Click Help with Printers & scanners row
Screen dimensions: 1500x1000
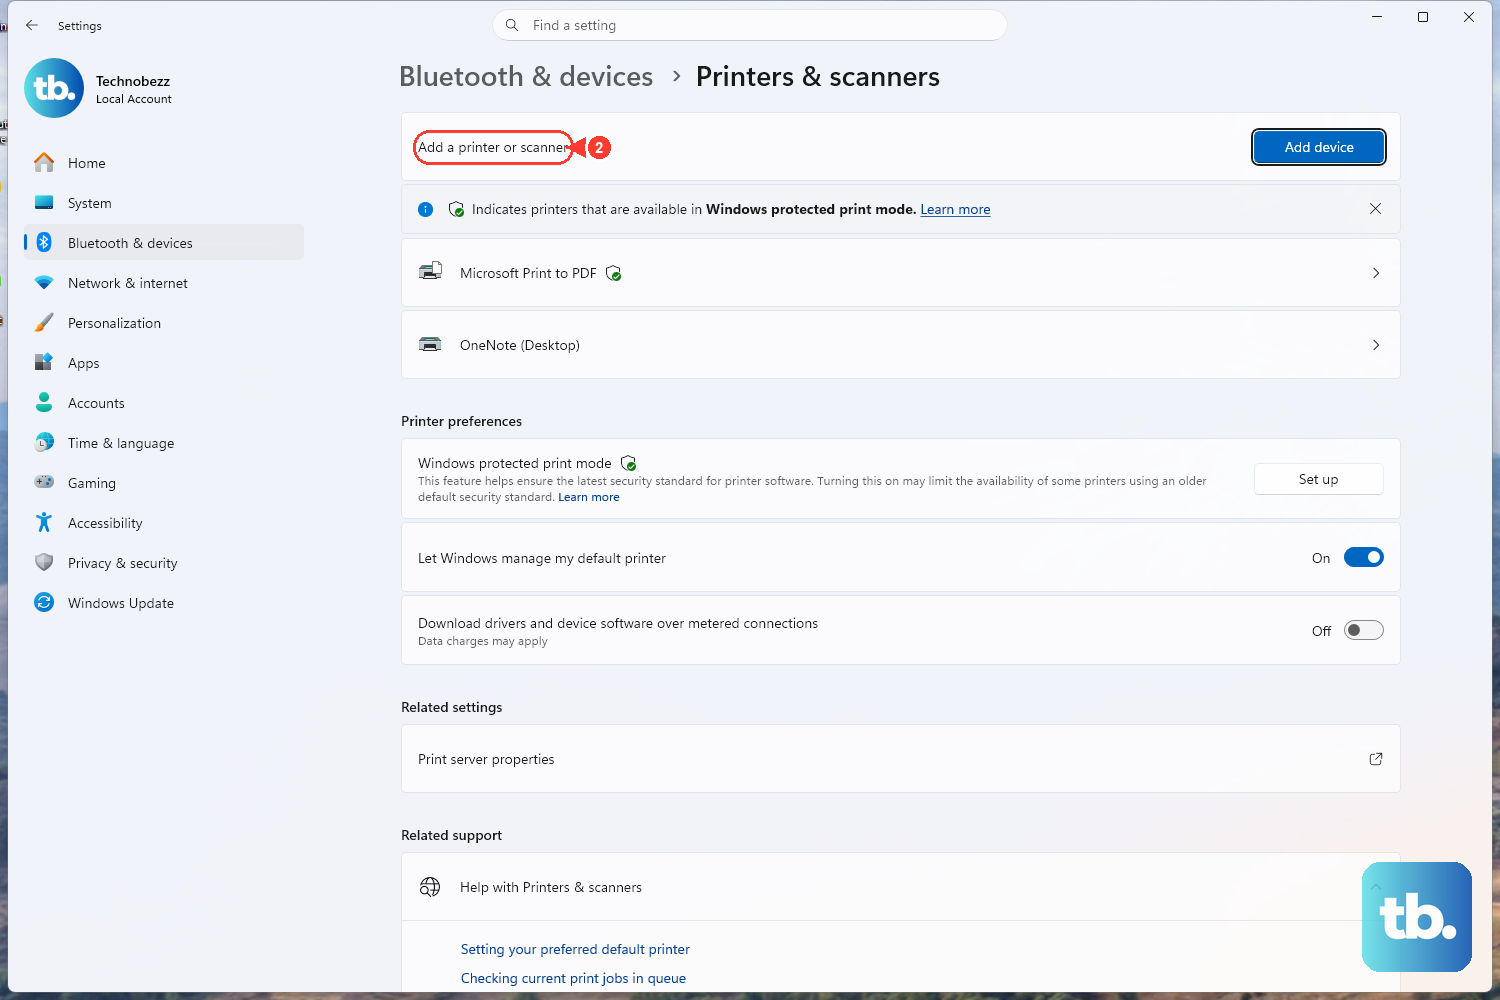click(900, 887)
